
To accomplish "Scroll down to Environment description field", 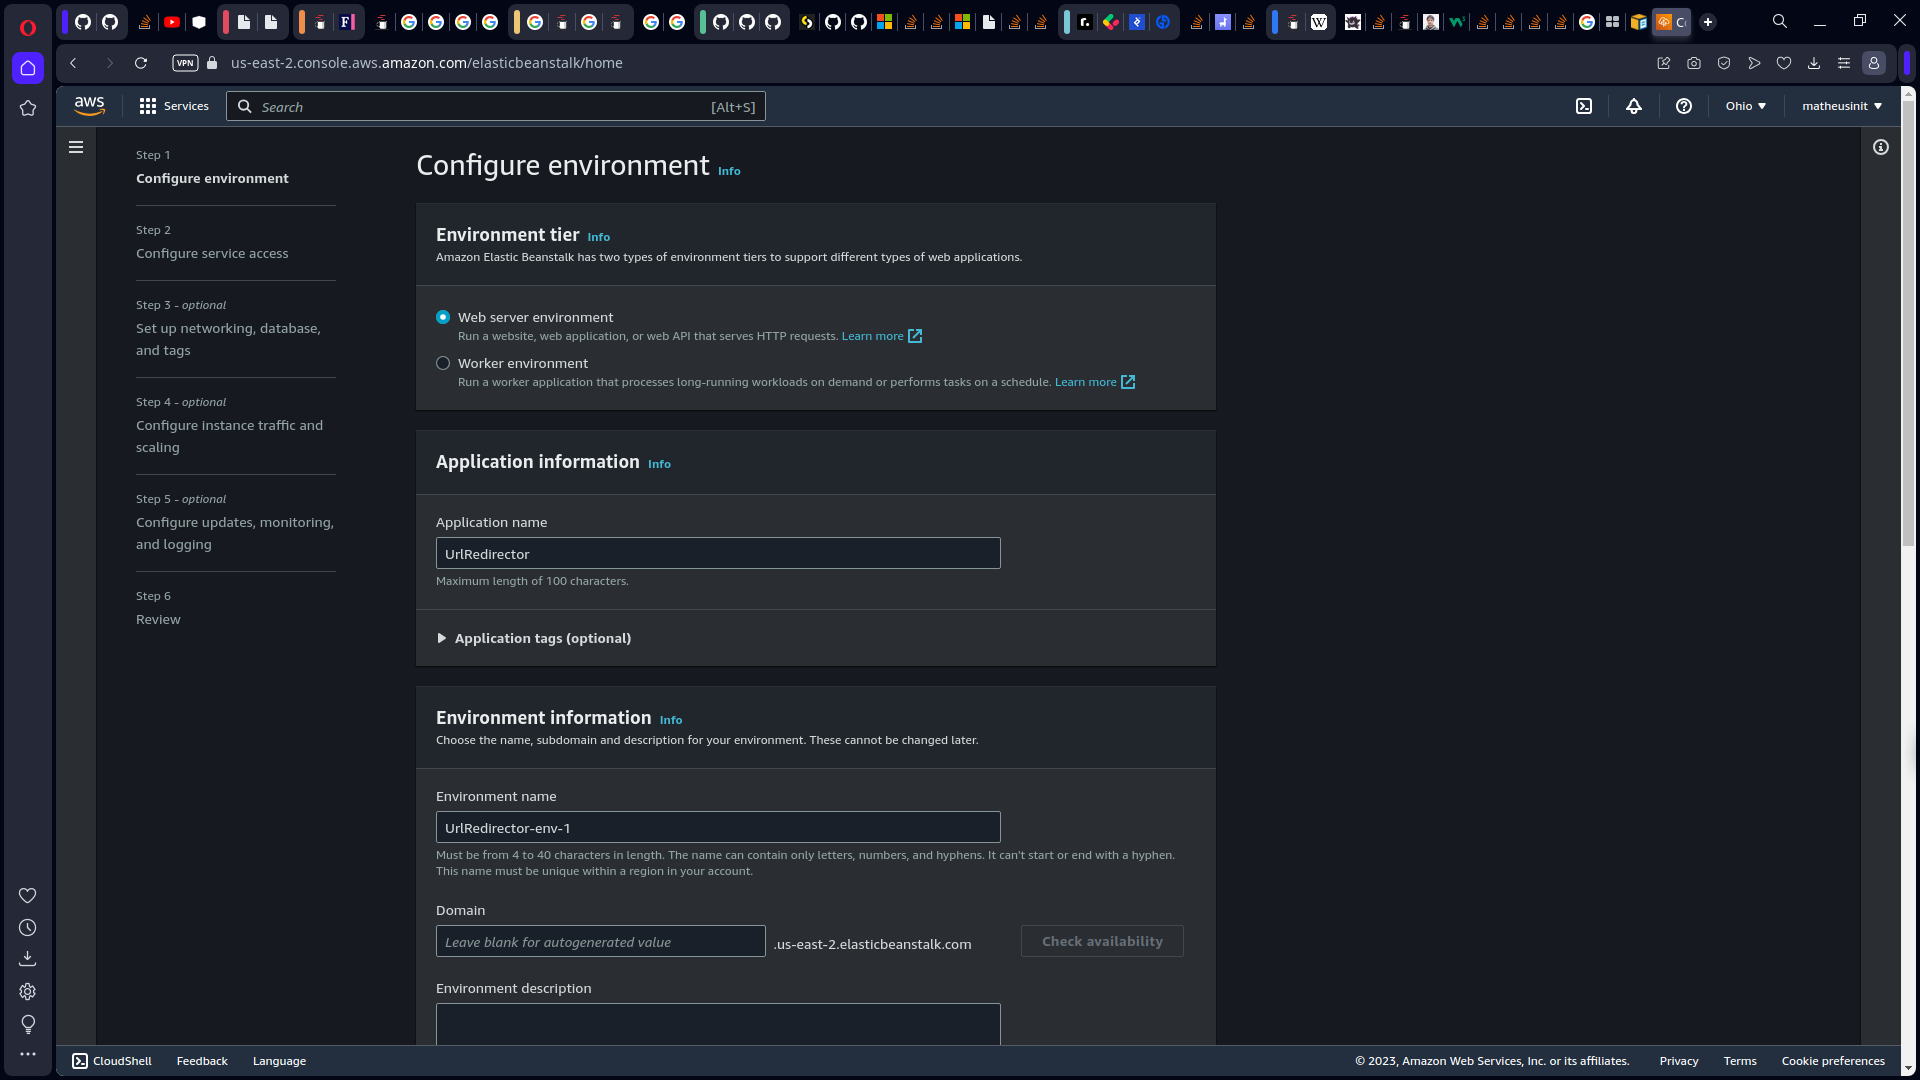I will [717, 1025].
